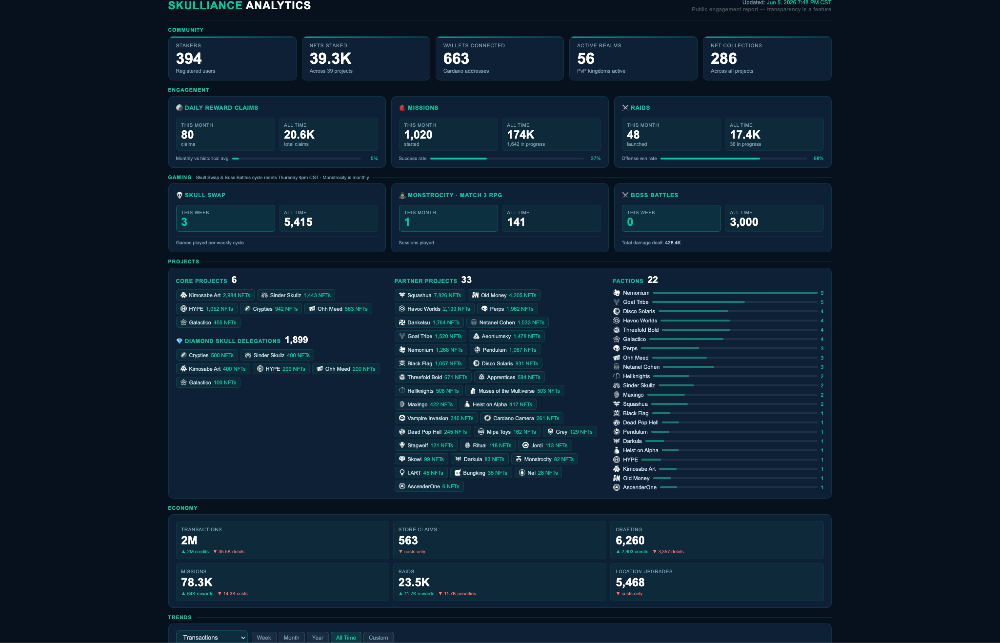Click the Muses of the Multiverse icon

pyautogui.click(x=473, y=391)
